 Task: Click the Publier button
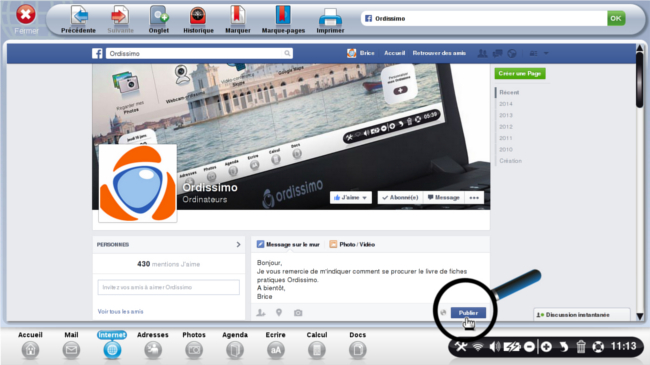coord(468,313)
